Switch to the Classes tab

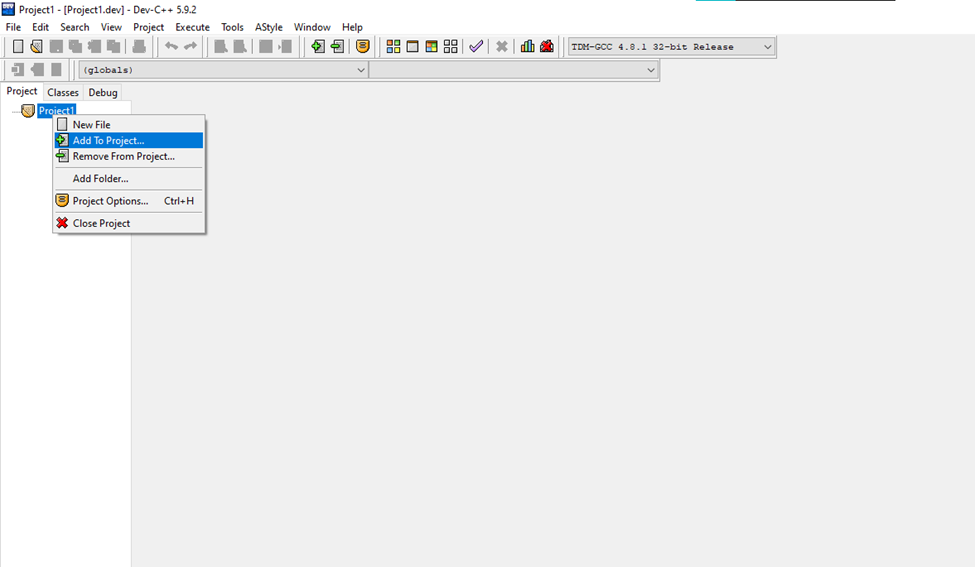63,93
